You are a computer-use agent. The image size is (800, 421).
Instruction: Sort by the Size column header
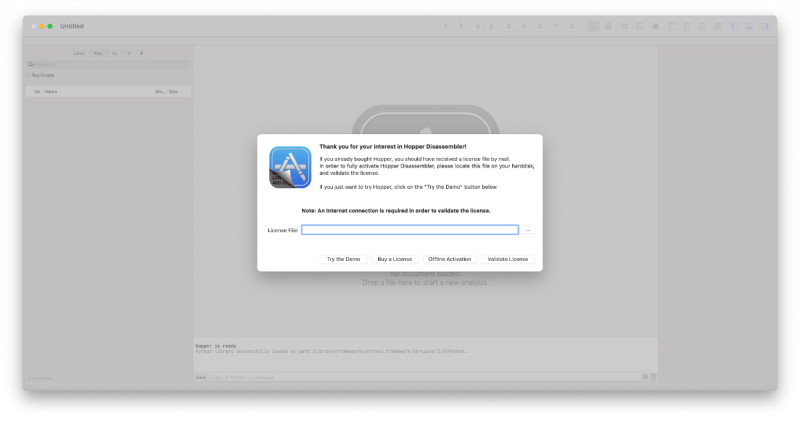click(x=173, y=92)
